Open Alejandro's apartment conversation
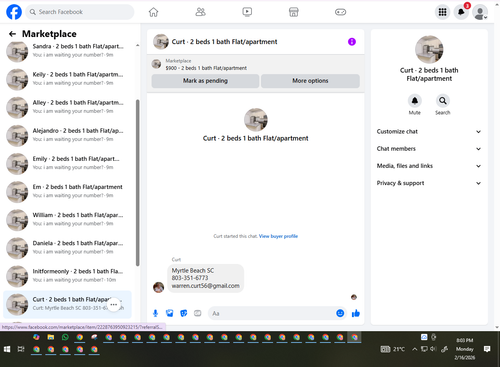 68,135
